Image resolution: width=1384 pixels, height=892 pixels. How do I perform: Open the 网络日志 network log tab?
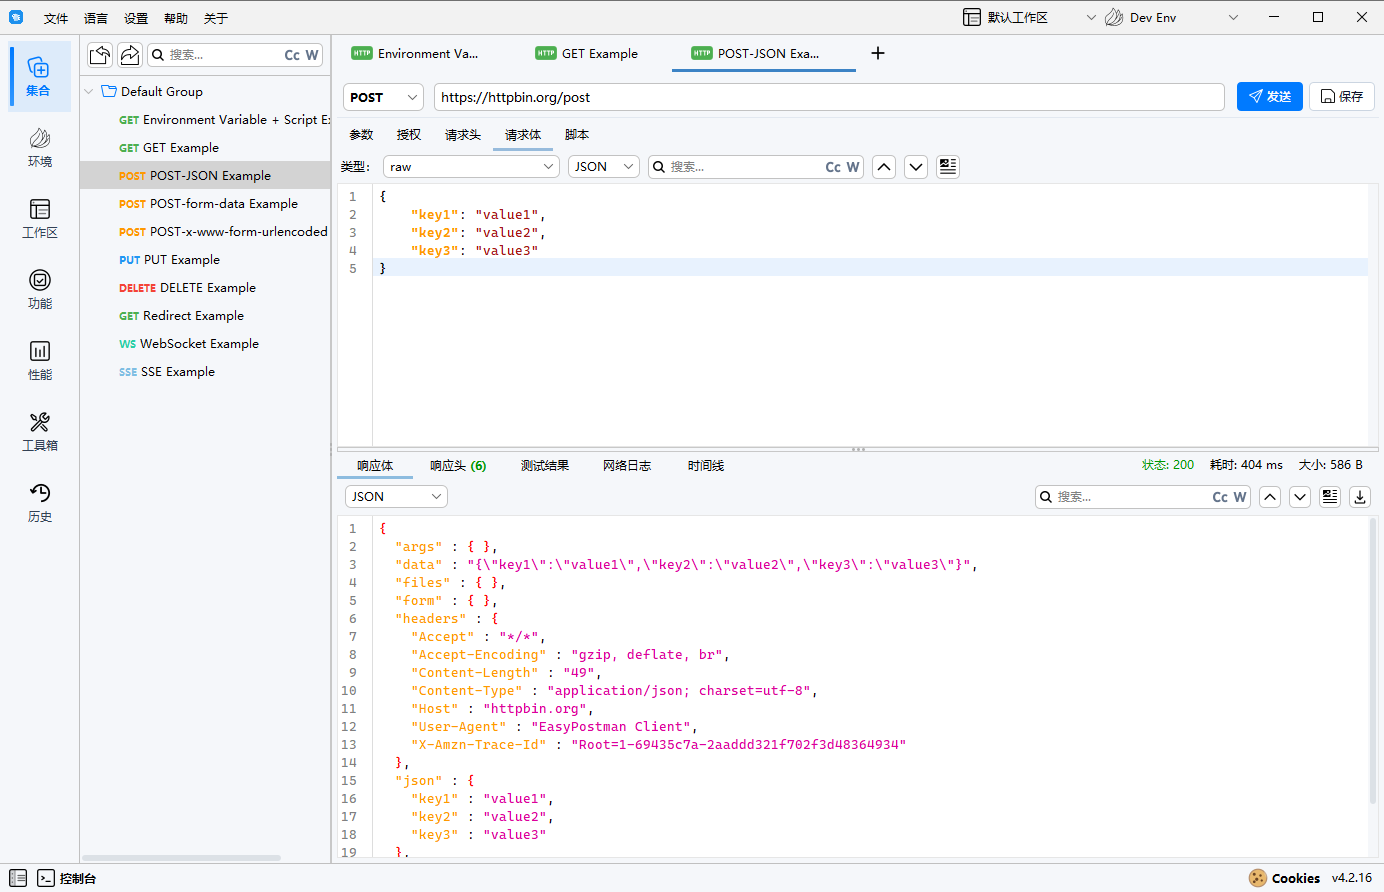pos(626,466)
